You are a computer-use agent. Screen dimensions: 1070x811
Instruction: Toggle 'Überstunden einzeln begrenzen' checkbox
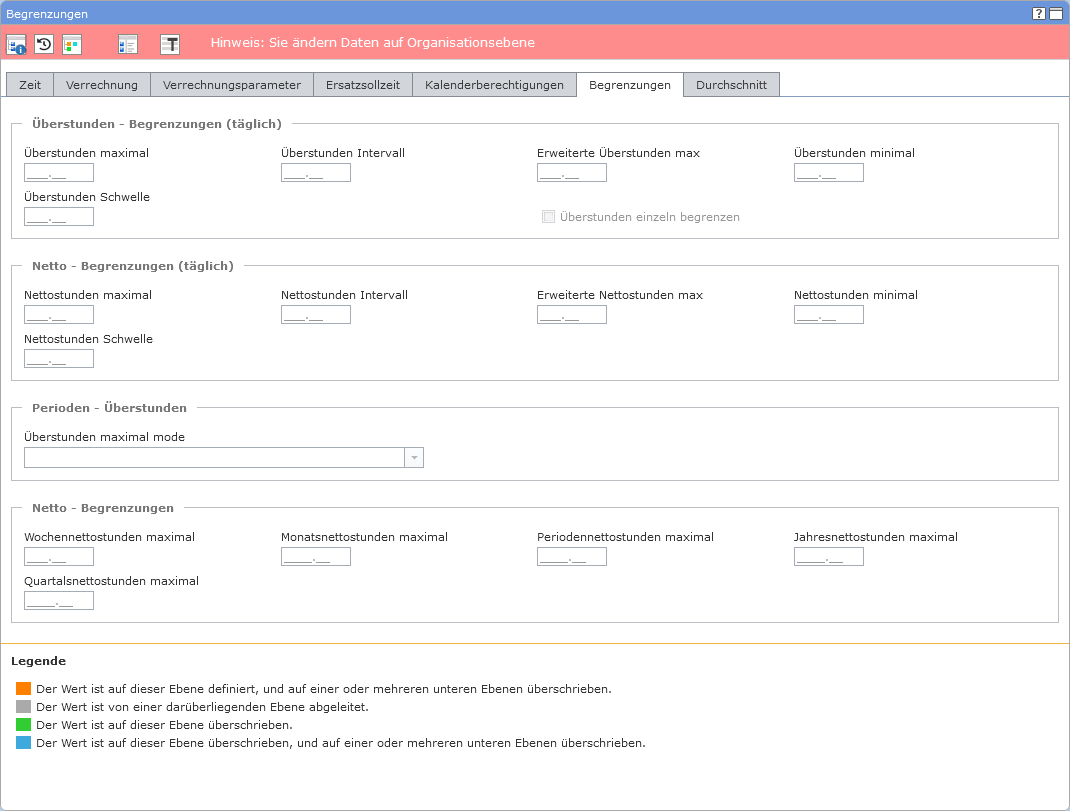pos(548,217)
